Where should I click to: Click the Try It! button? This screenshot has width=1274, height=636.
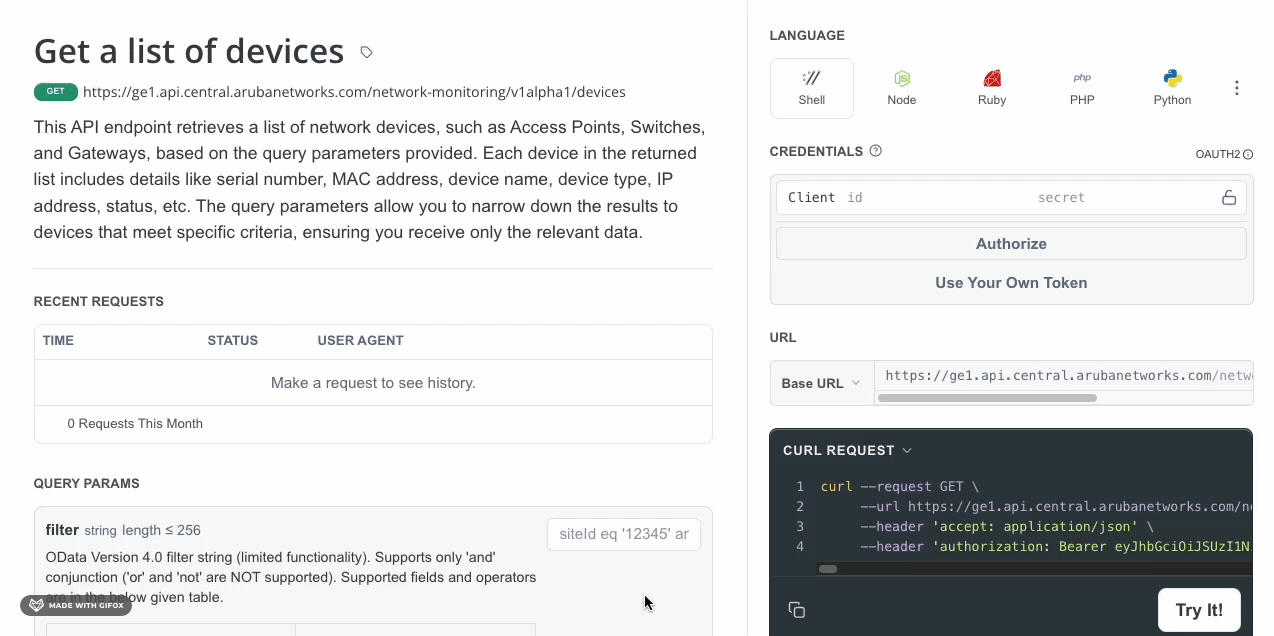coord(1199,610)
